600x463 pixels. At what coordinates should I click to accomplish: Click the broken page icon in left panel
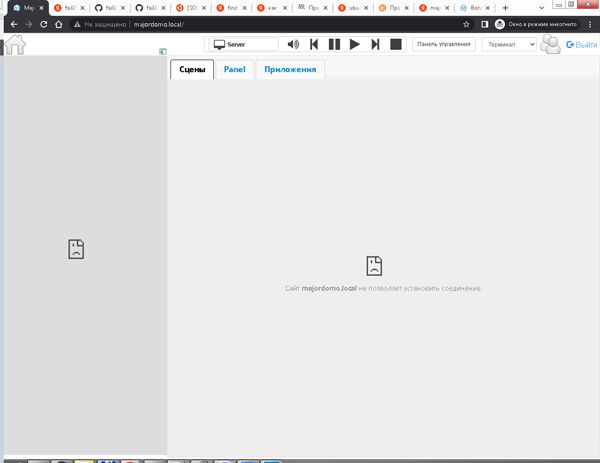pyautogui.click(x=76, y=249)
